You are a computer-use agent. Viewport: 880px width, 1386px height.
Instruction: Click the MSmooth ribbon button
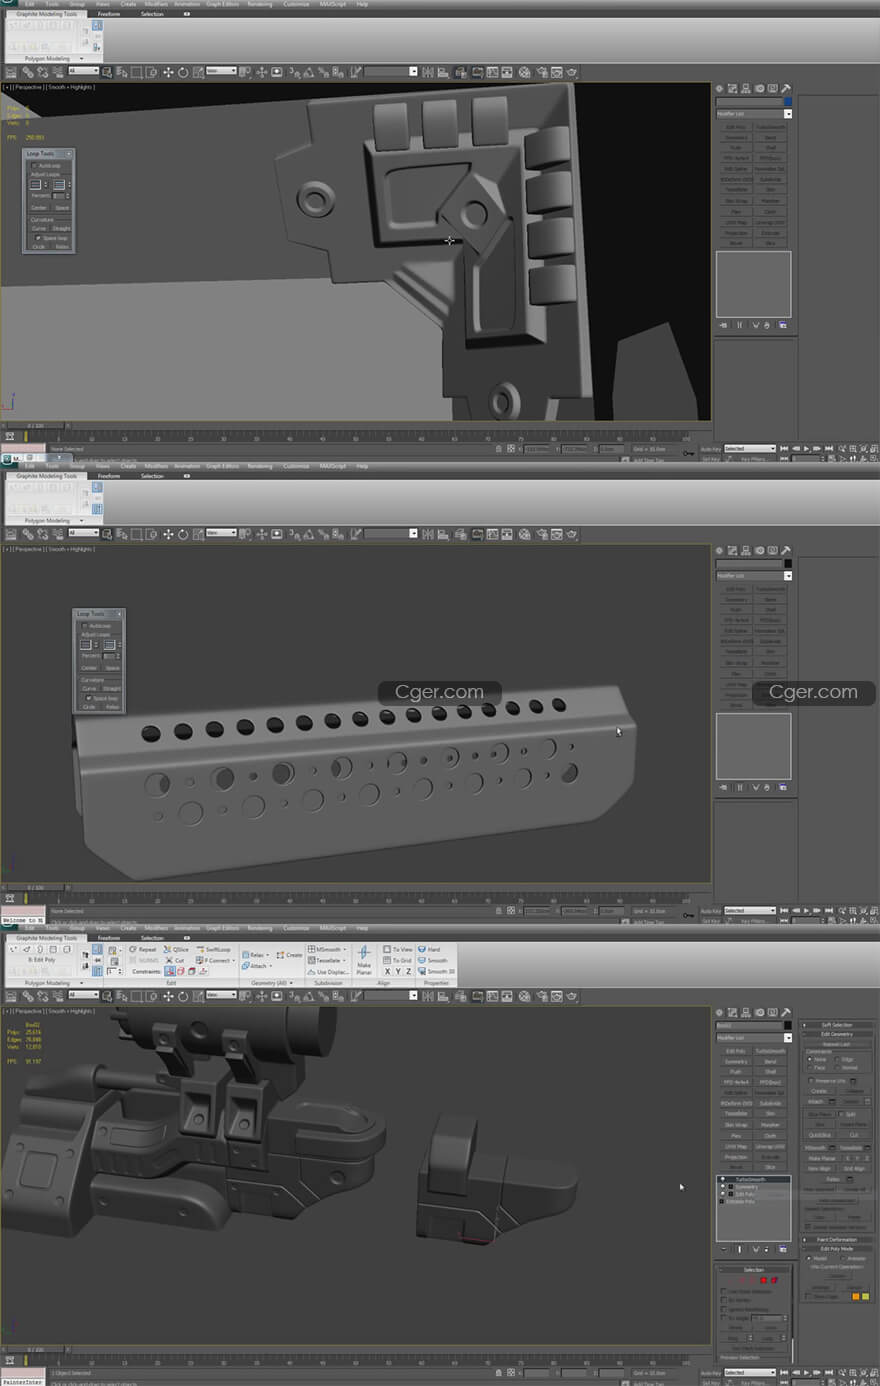(326, 949)
